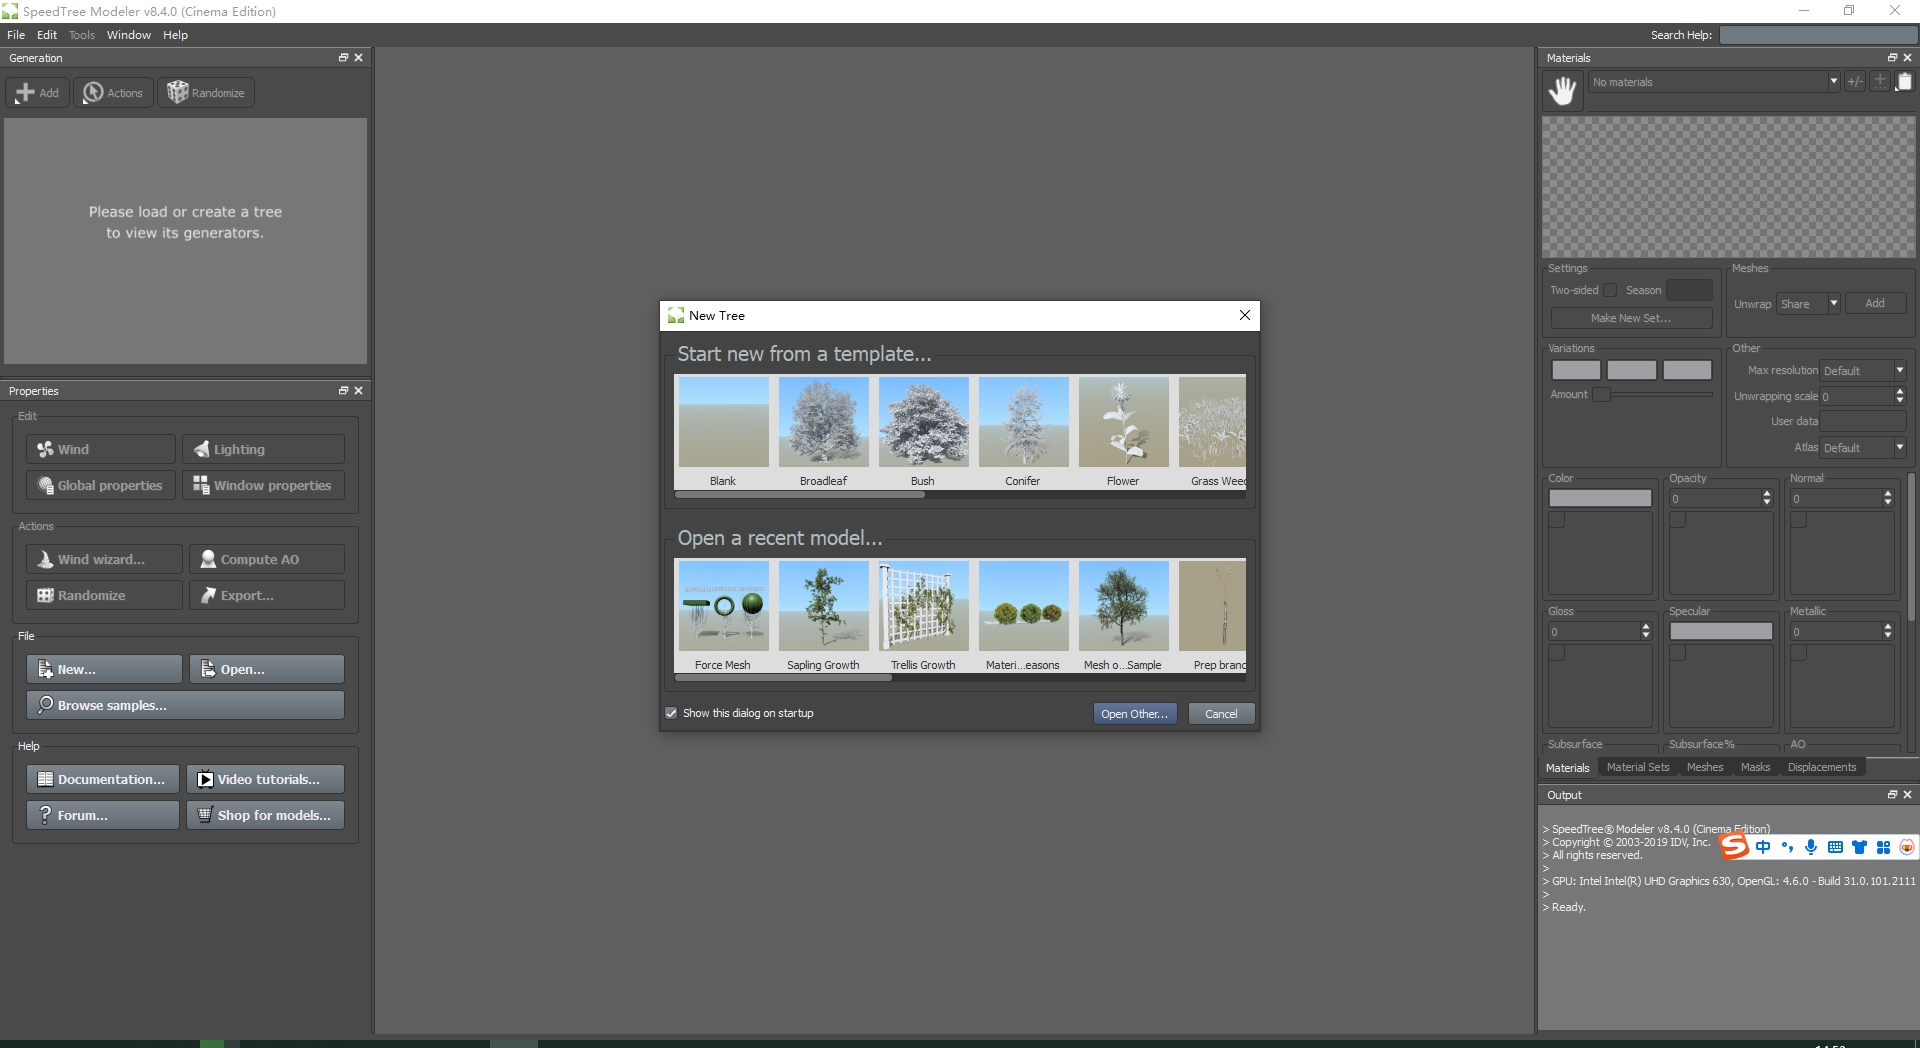This screenshot has height=1048, width=1920.
Task: Click the Metallic value stepper
Action: click(1888, 631)
